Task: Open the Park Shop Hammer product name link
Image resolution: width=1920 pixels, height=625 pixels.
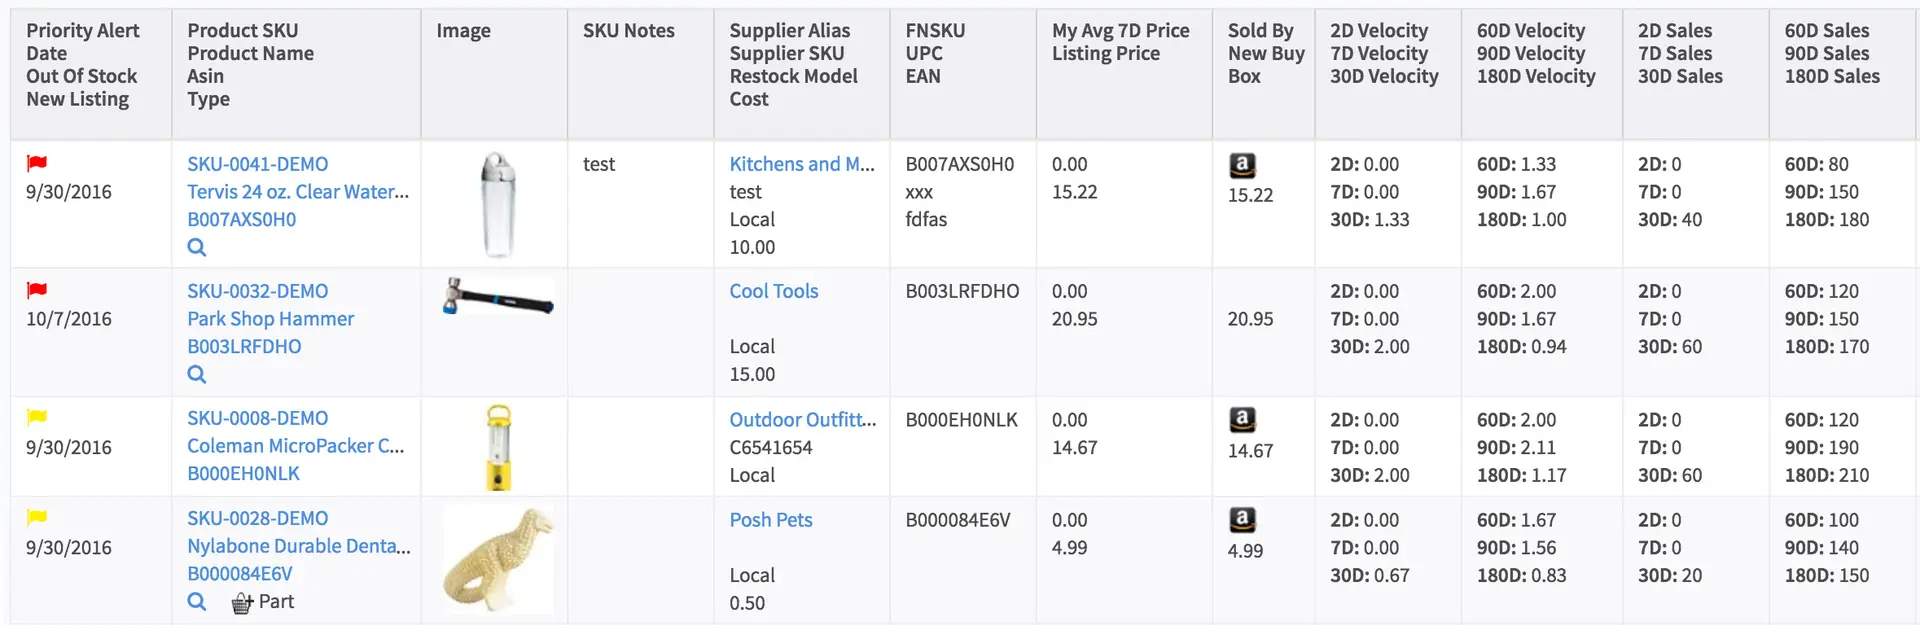Action: pos(270,319)
